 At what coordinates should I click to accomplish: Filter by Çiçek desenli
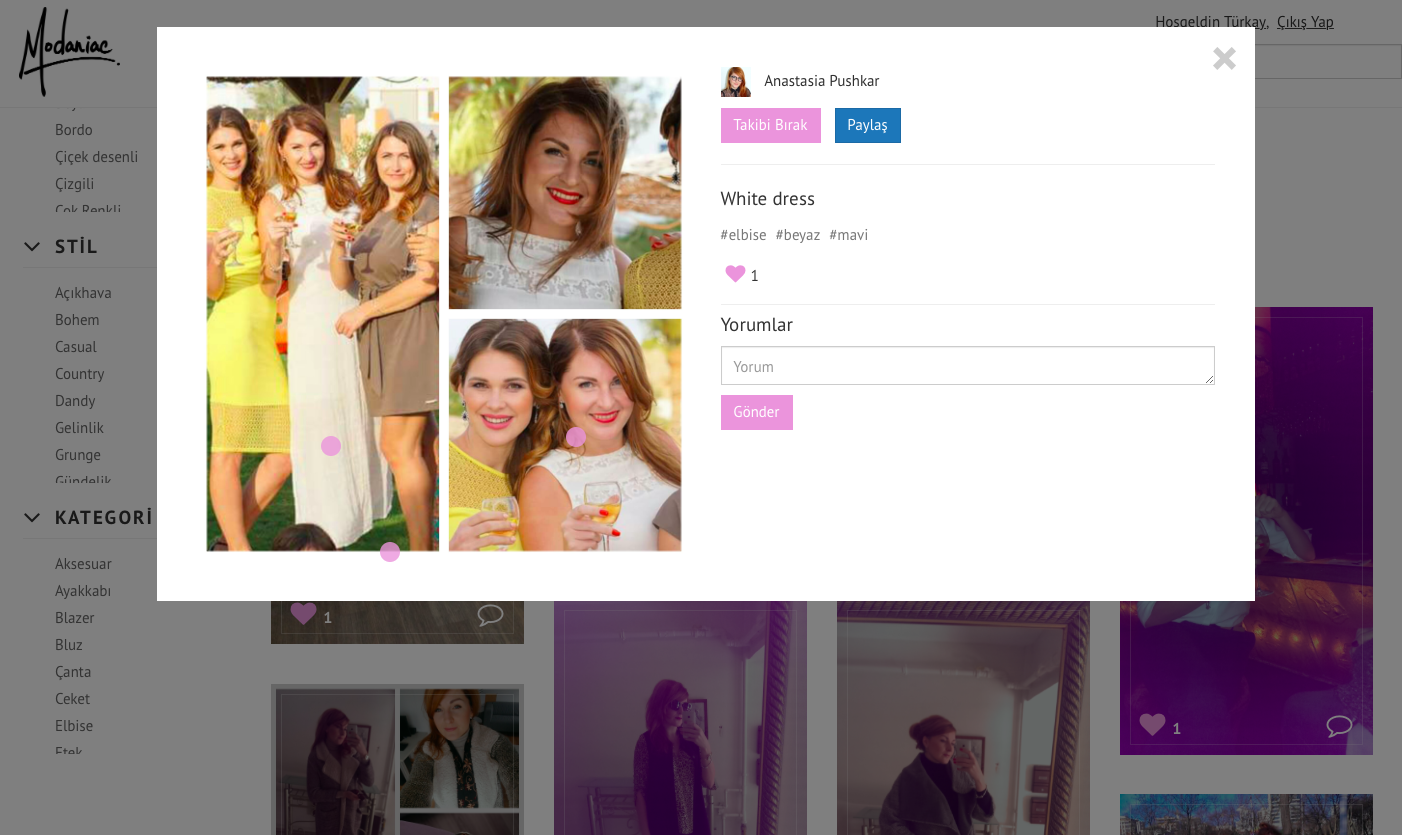point(97,157)
